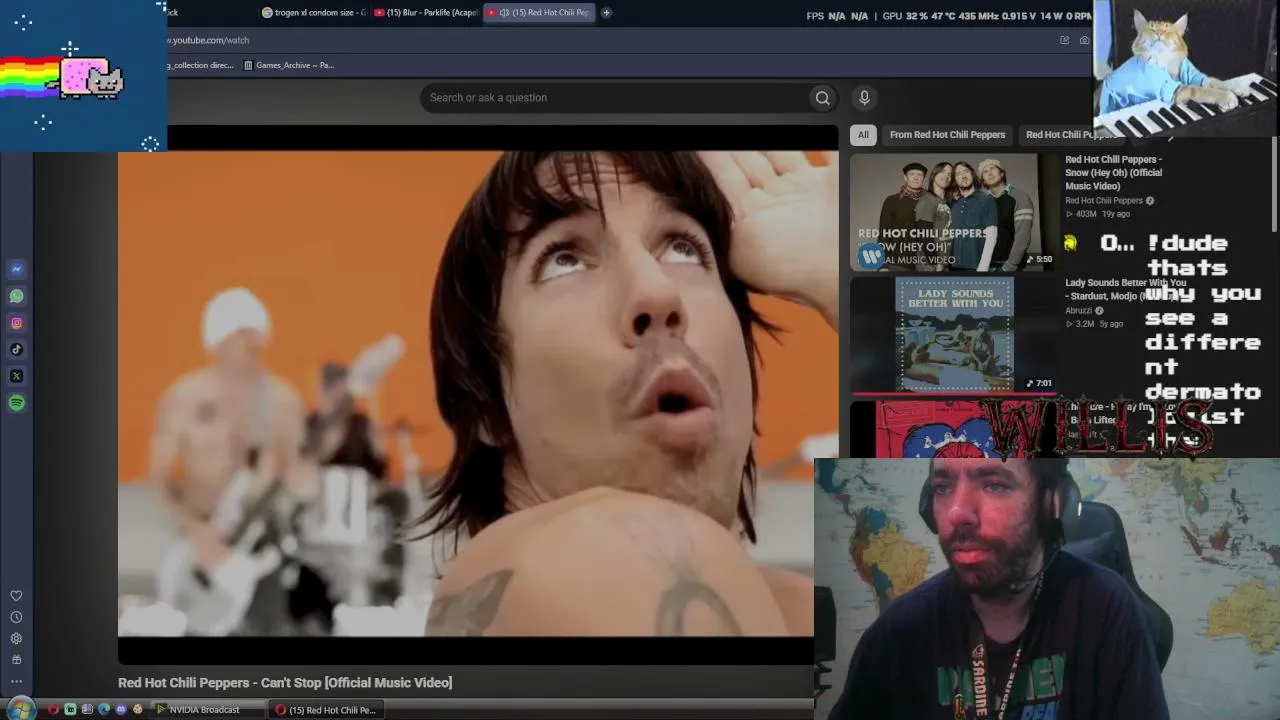Open Spotify in the Opera sidebar
Viewport: 1280px width, 720px height.
pos(16,403)
